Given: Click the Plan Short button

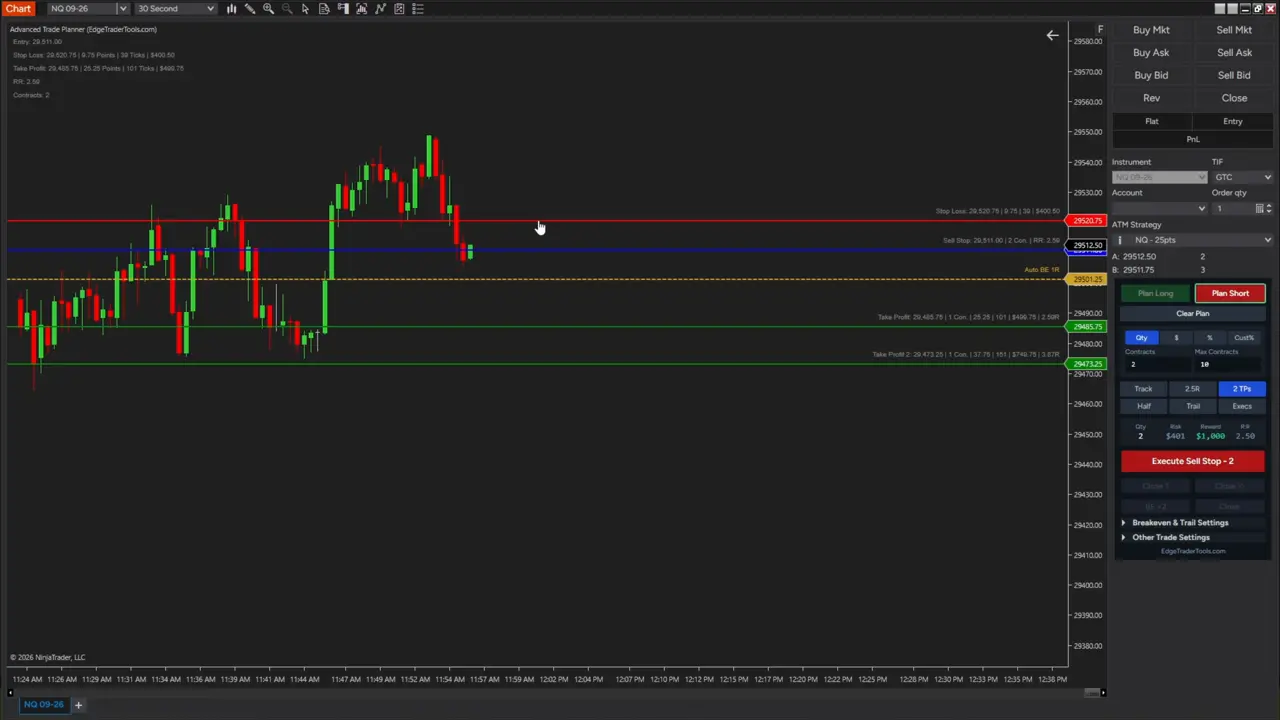Looking at the screenshot, I should [x=1230, y=294].
